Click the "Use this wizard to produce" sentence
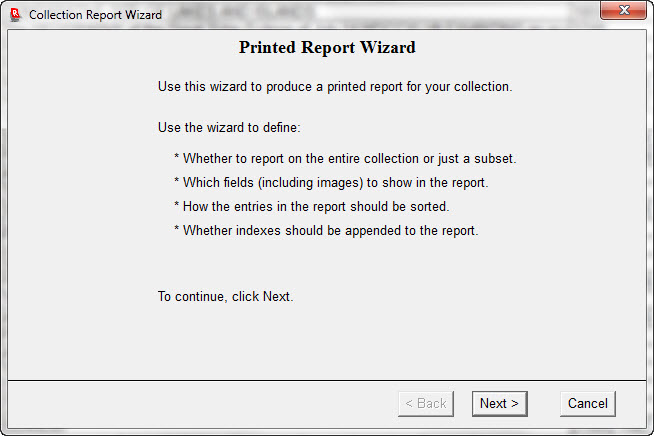The width and height of the screenshot is (654, 436). coord(335,86)
